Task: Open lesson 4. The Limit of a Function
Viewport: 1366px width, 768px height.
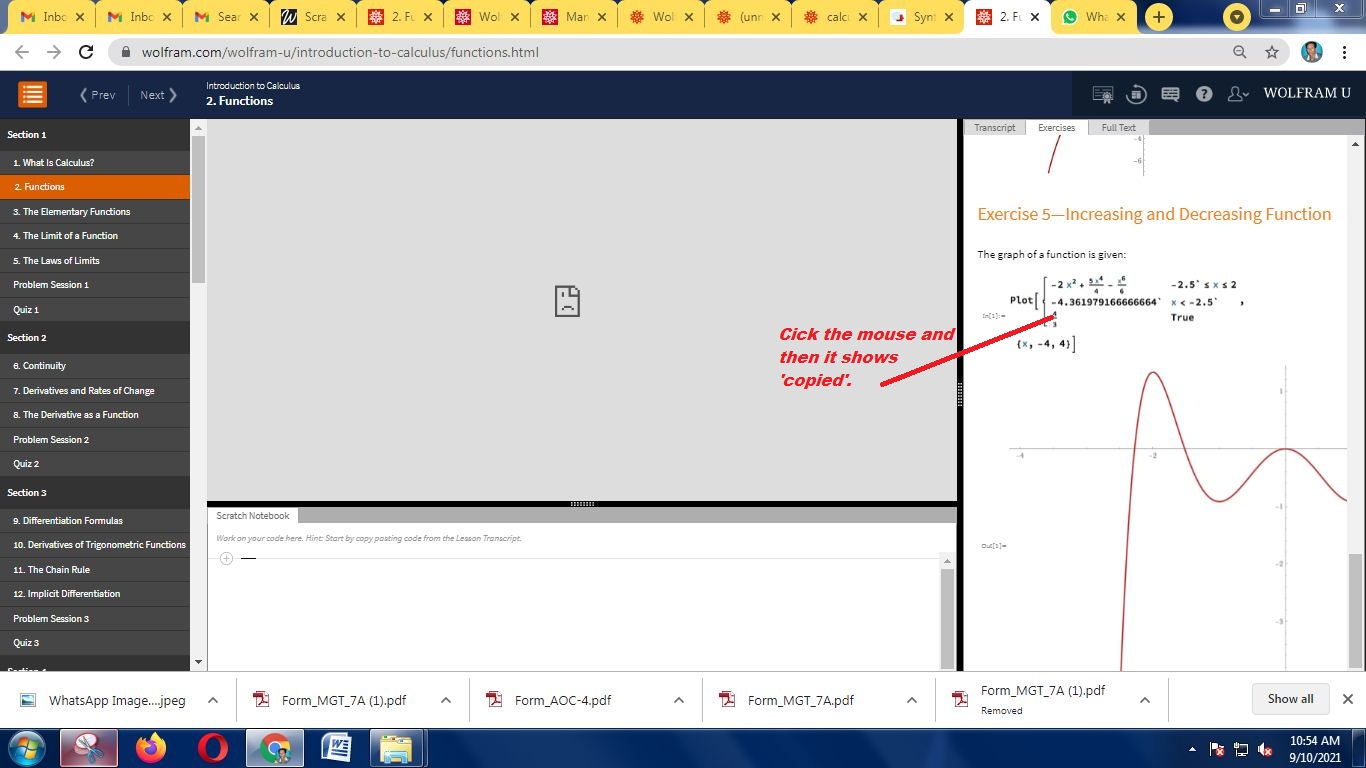Action: (95, 236)
